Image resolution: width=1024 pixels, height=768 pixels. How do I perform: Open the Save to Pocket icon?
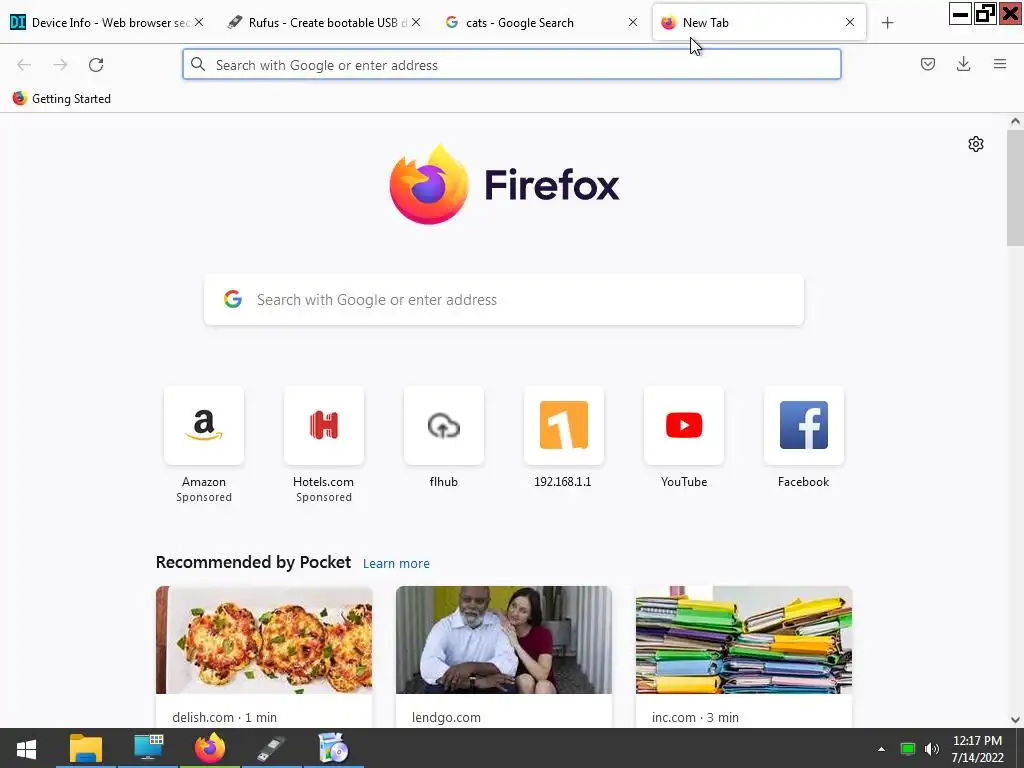pos(927,64)
